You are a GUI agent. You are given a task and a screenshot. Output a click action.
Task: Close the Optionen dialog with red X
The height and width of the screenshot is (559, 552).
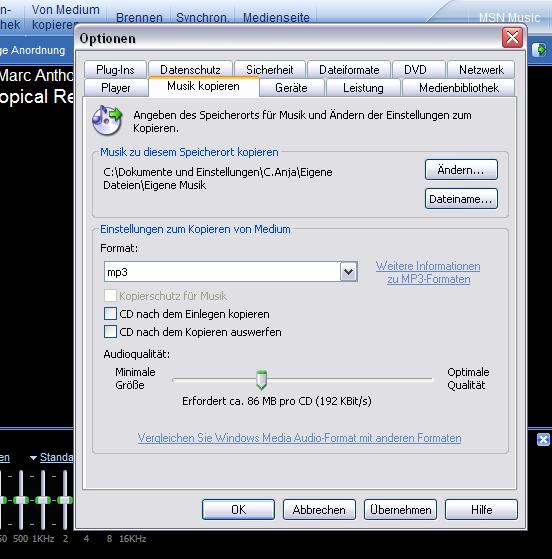pos(512,37)
